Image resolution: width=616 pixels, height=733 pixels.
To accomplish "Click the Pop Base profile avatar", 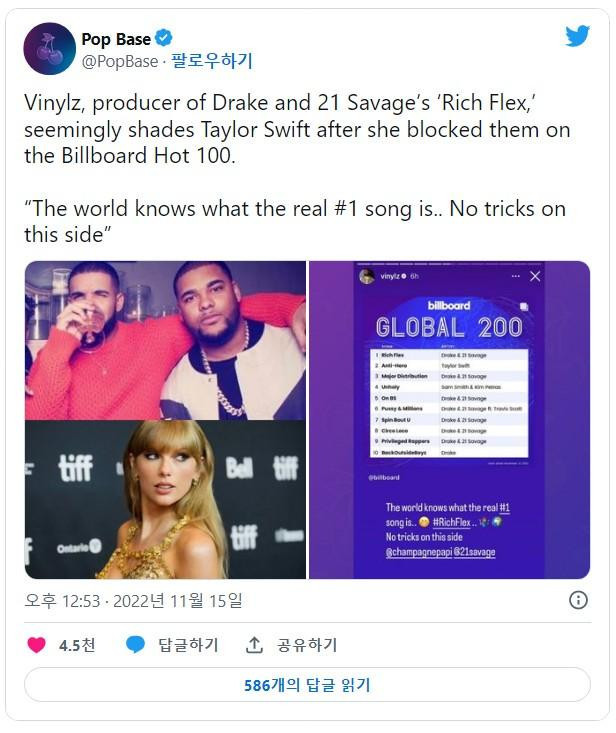I will 49,48.
